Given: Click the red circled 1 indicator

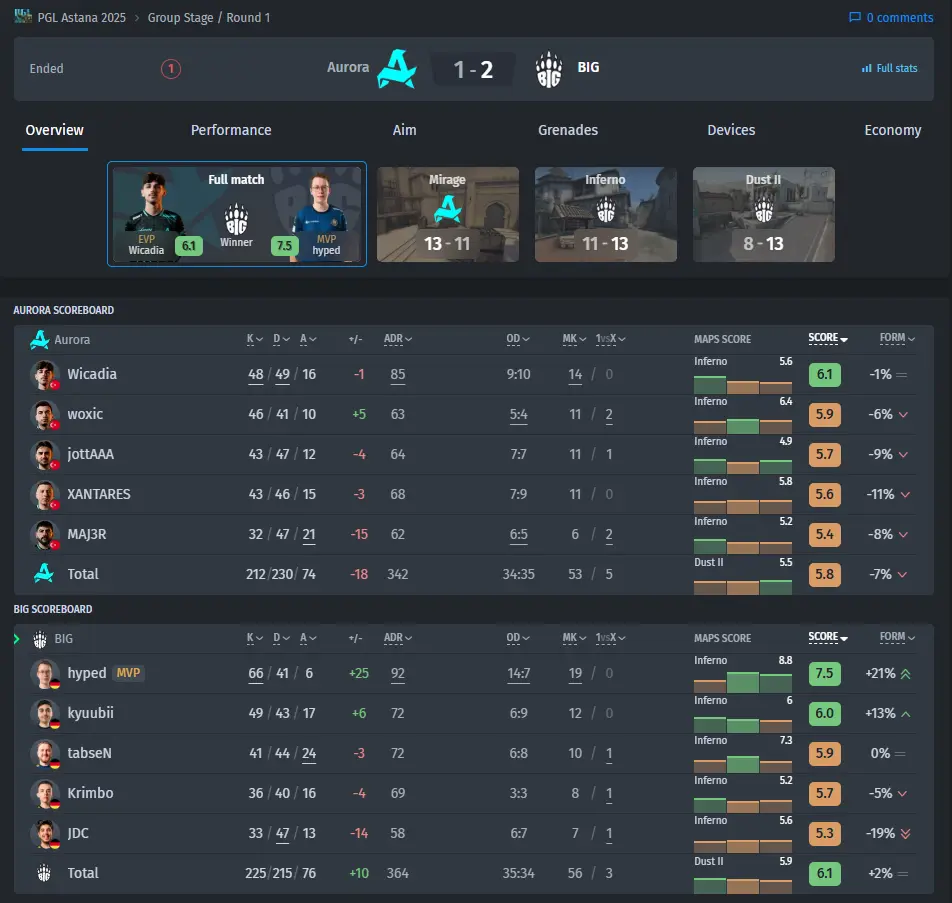Looking at the screenshot, I should (171, 69).
